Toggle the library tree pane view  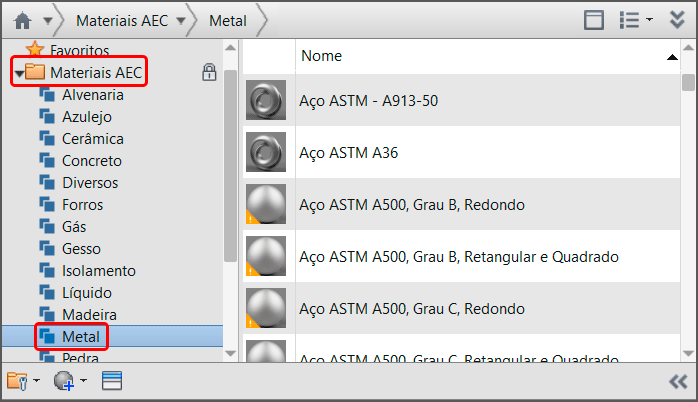[x=594, y=19]
